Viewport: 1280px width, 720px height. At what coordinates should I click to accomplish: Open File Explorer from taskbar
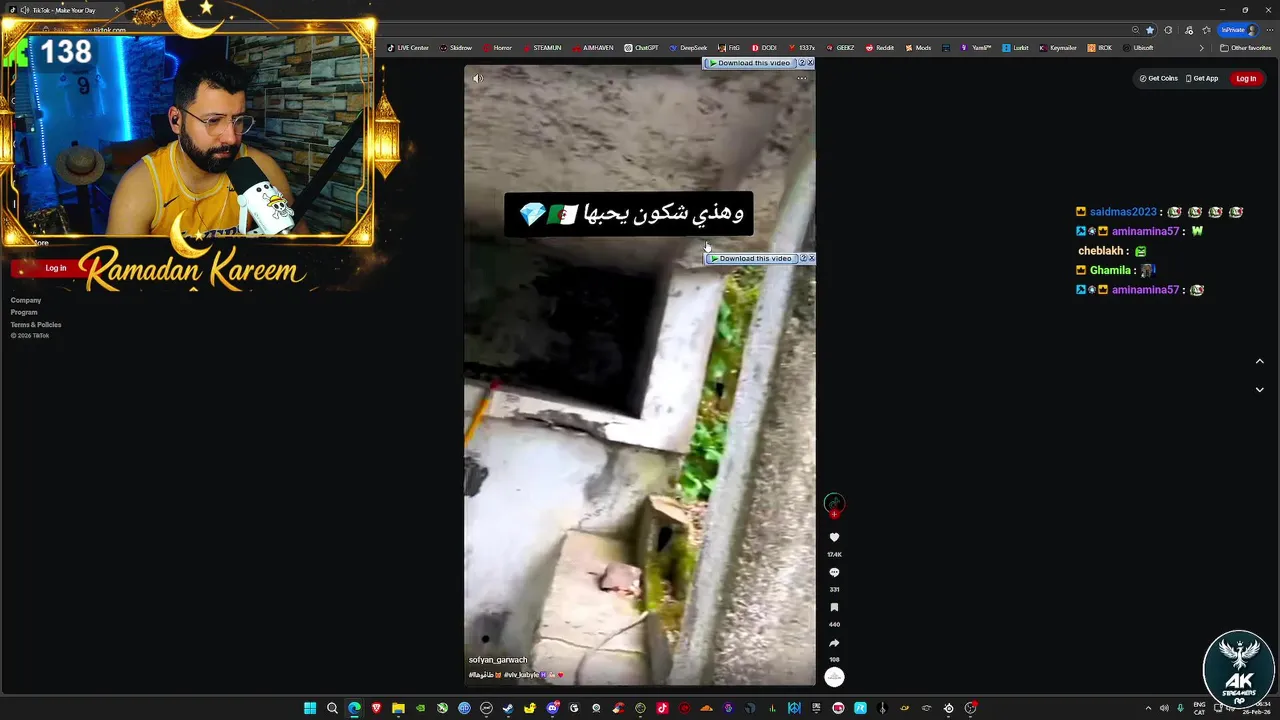[398, 708]
